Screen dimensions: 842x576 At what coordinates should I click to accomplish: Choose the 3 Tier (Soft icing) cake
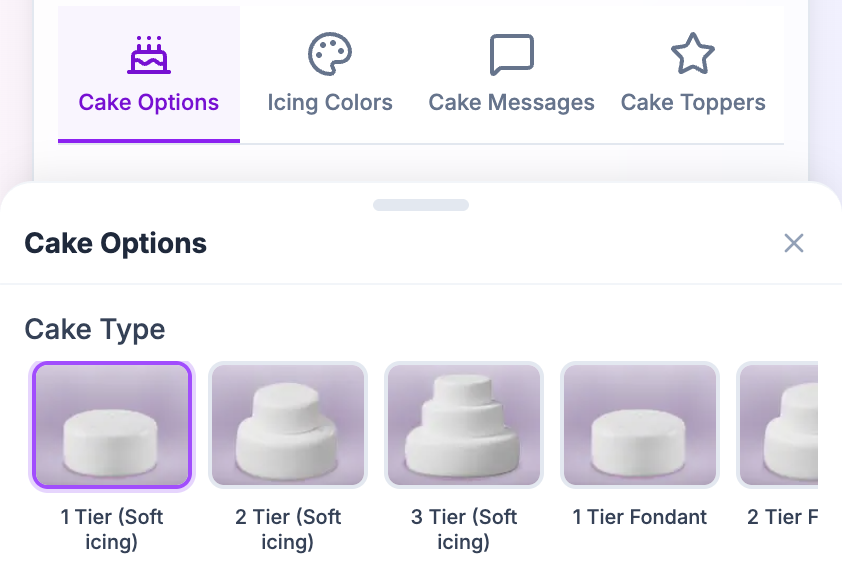coord(464,424)
